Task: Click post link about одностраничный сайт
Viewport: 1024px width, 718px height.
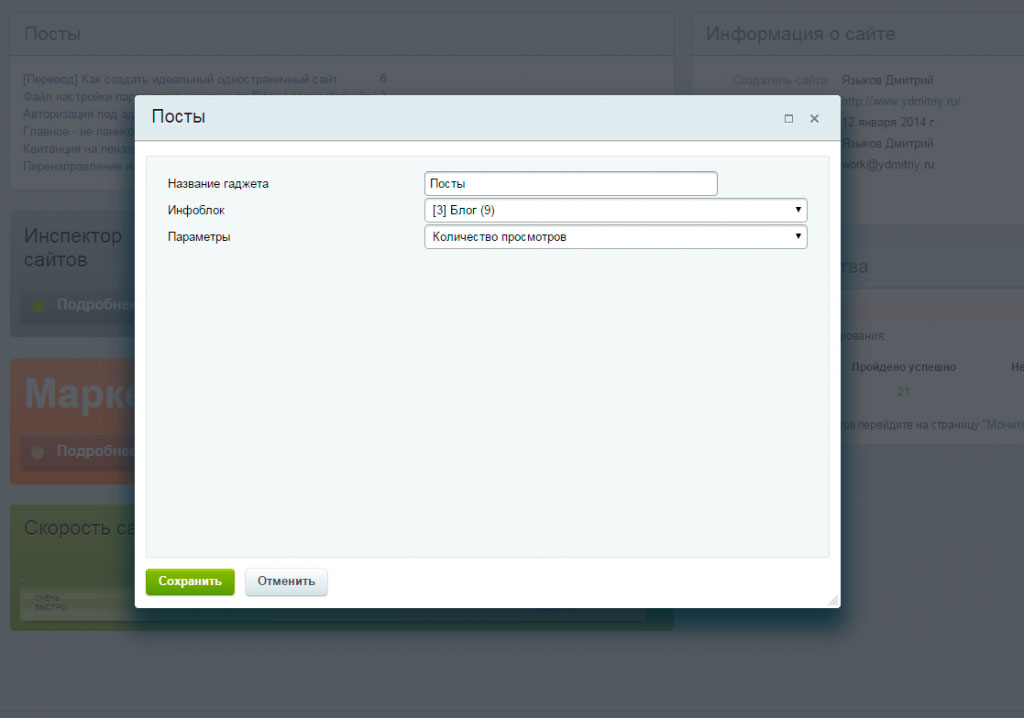Action: coord(180,79)
